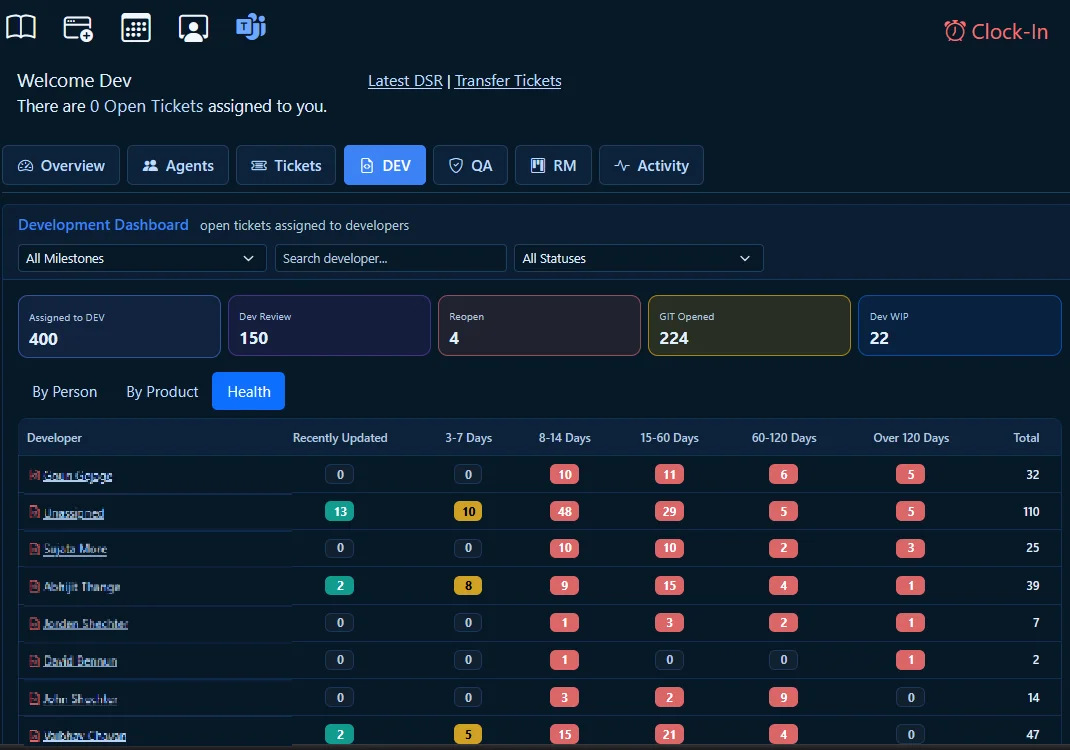
Task: Click the new ticket window-plus icon
Action: pos(78,28)
